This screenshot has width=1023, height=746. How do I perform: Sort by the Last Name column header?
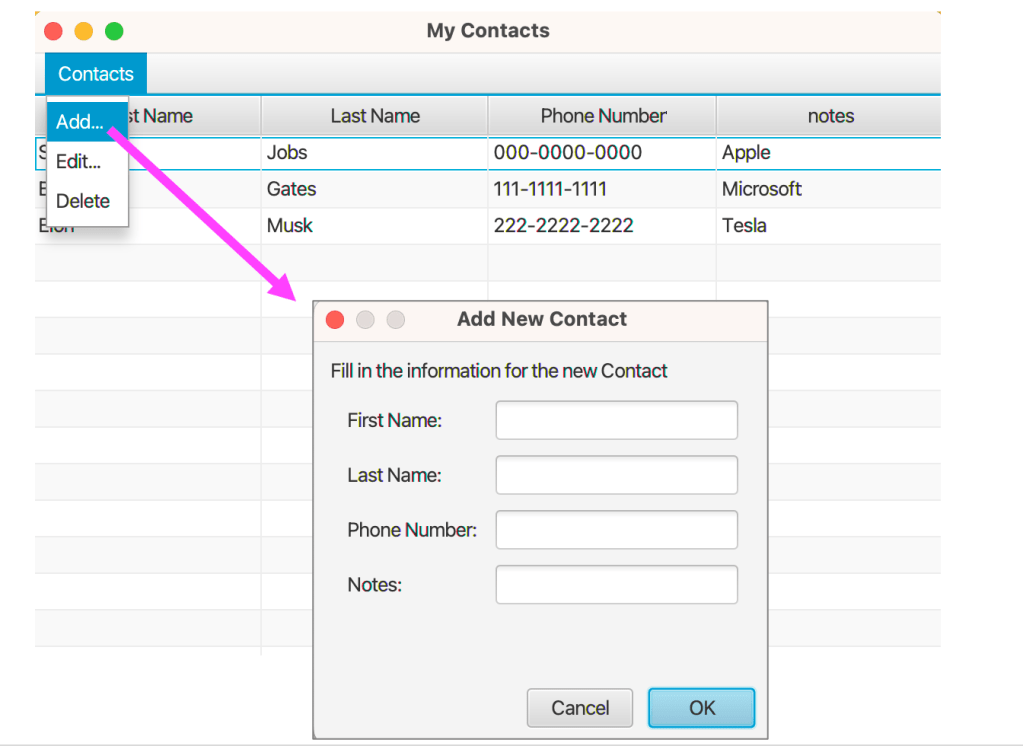pyautogui.click(x=374, y=116)
